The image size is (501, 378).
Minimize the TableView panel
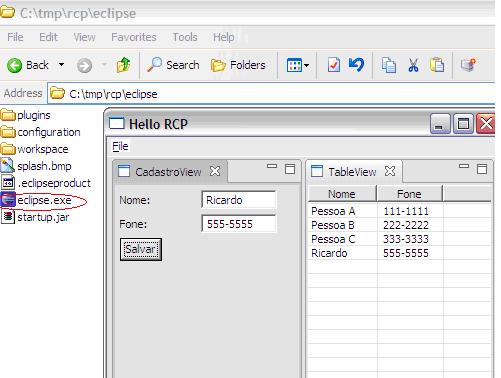(464, 166)
